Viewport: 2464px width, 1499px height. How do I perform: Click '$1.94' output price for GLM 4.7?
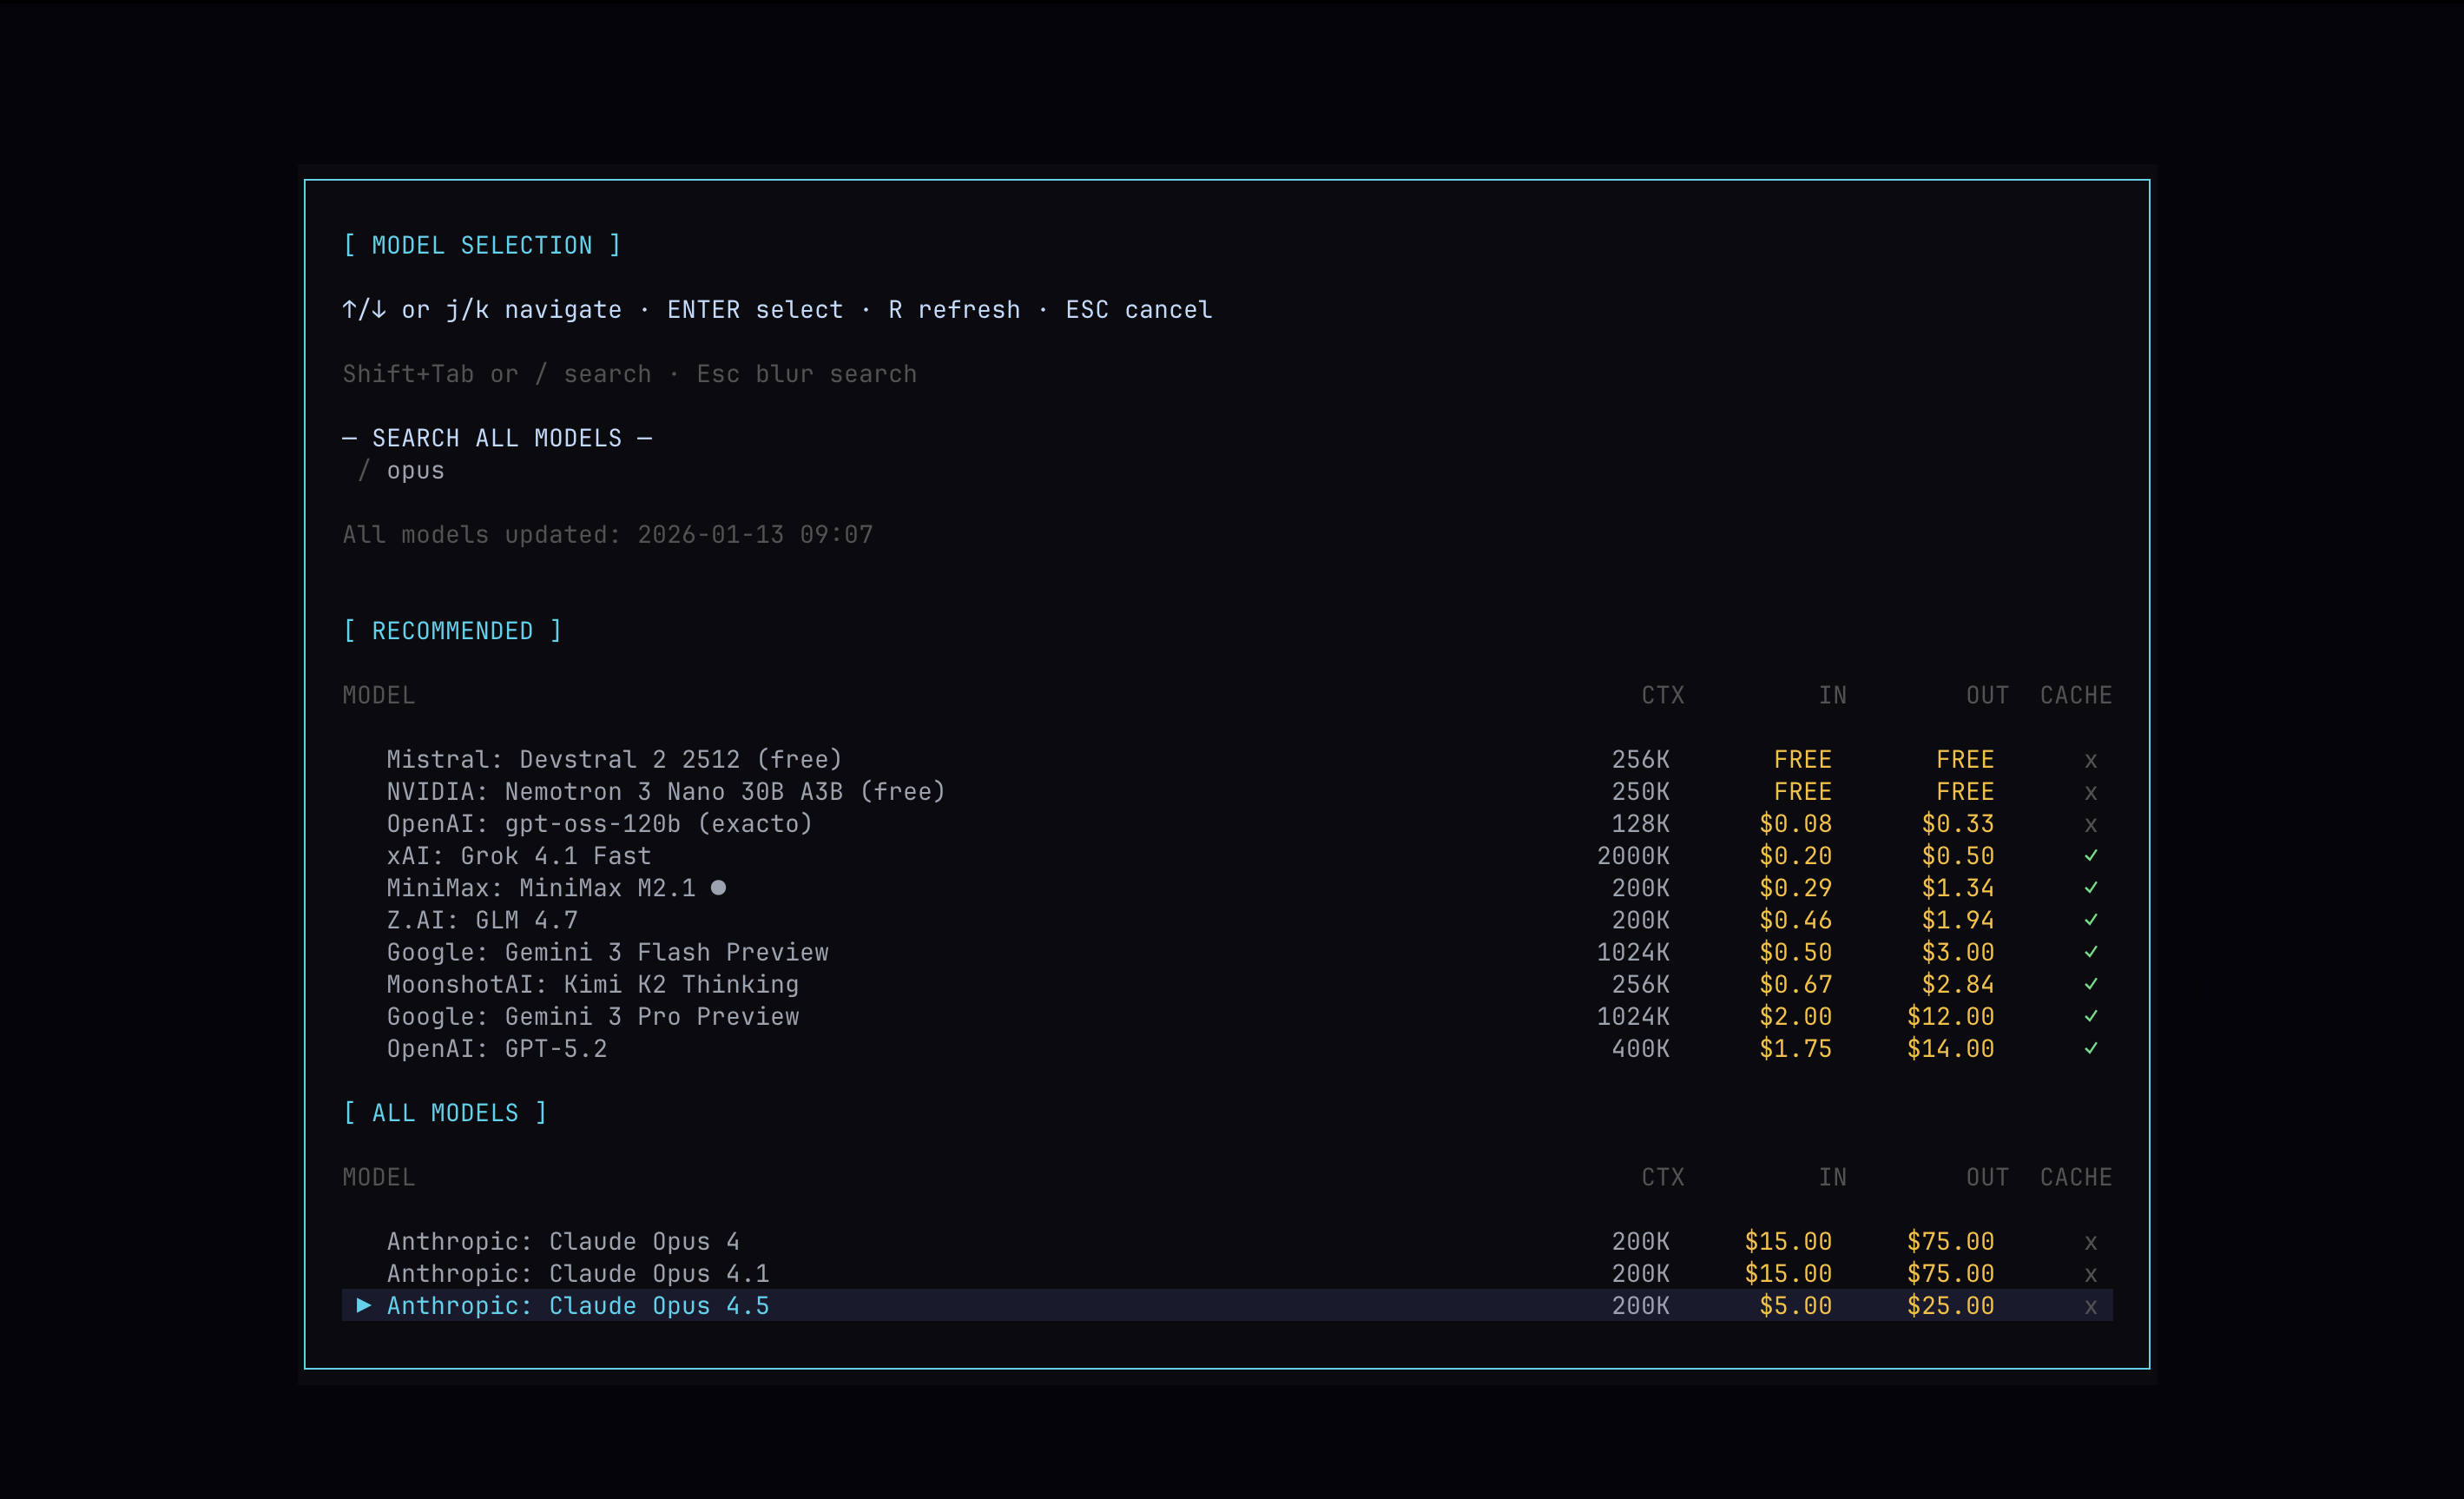click(1958, 920)
